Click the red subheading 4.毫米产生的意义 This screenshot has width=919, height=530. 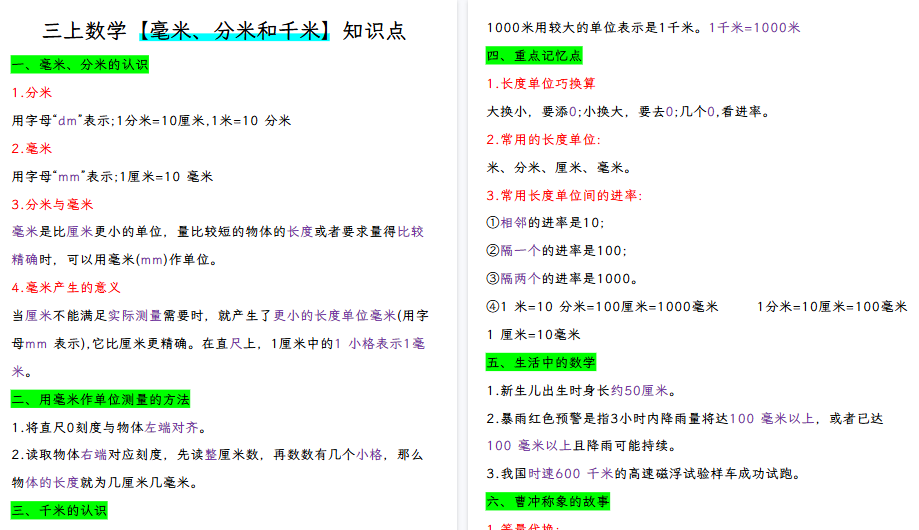coord(66,288)
